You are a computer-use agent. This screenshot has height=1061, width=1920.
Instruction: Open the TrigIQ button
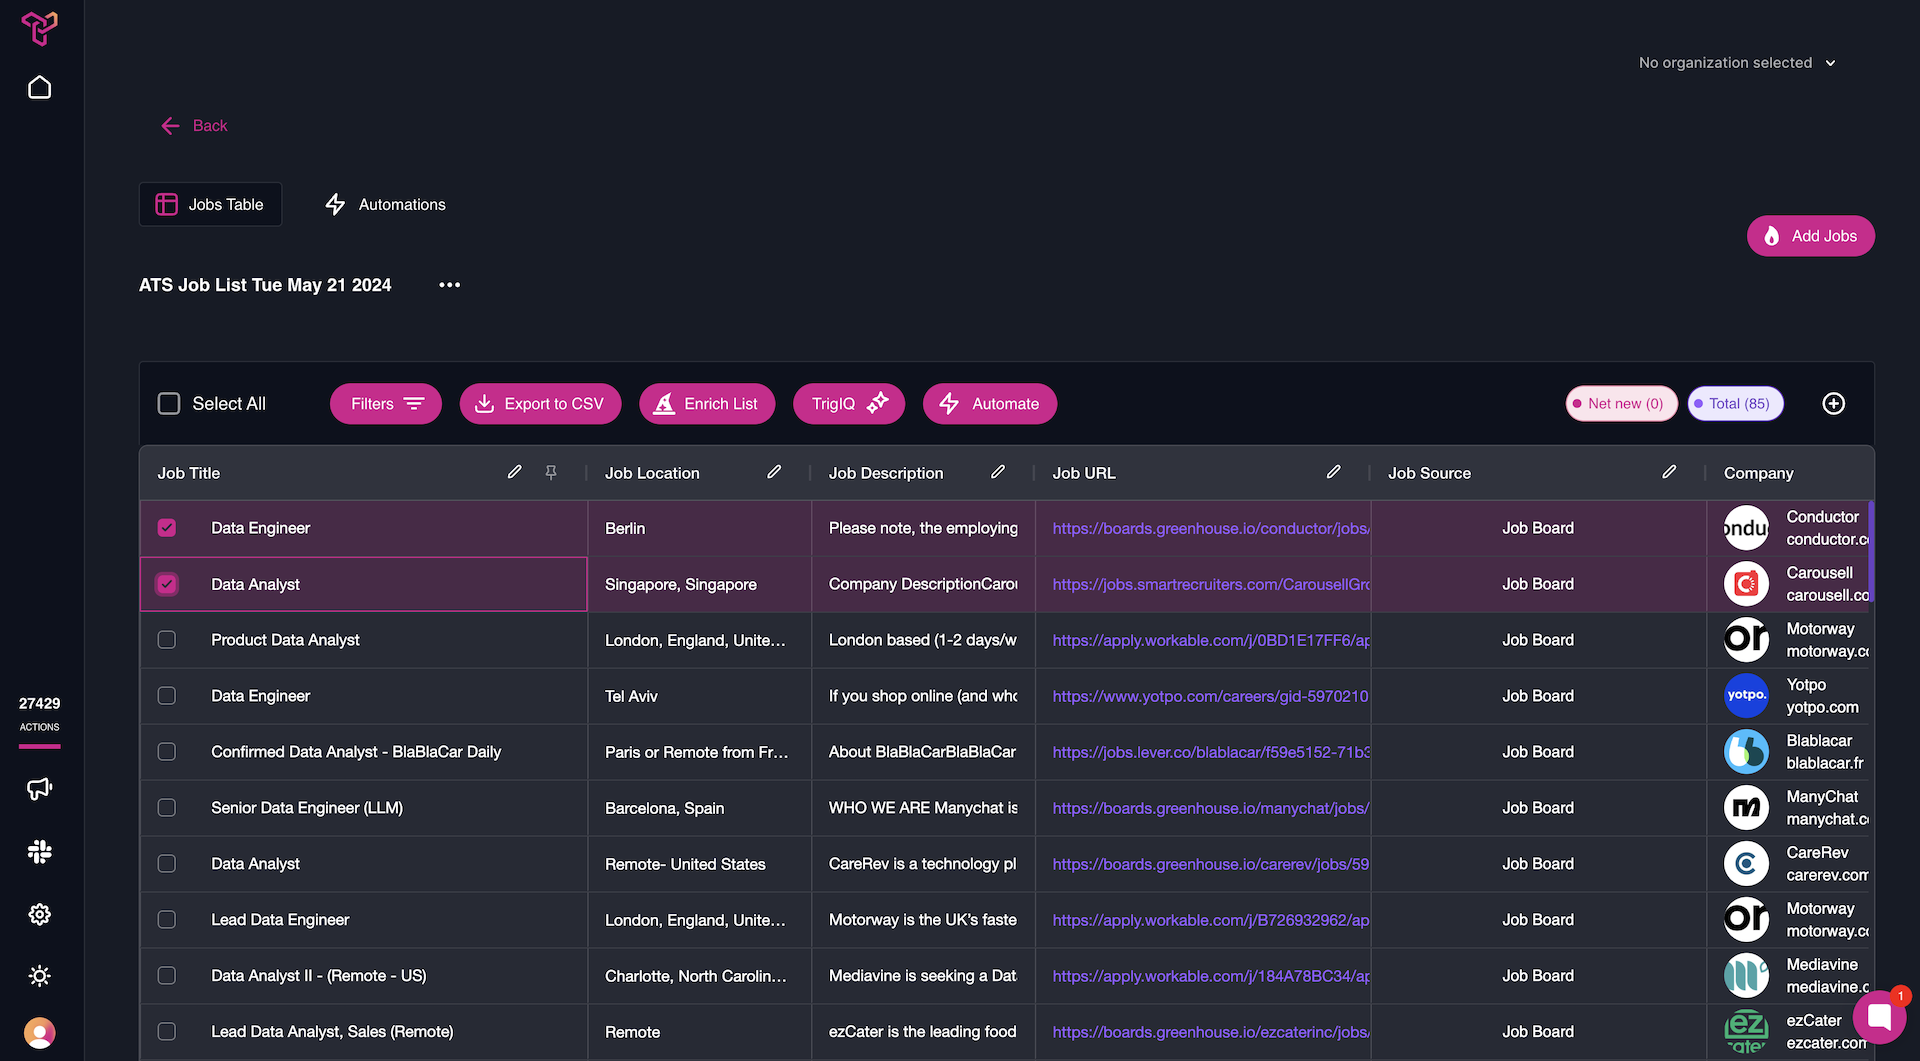tap(849, 404)
